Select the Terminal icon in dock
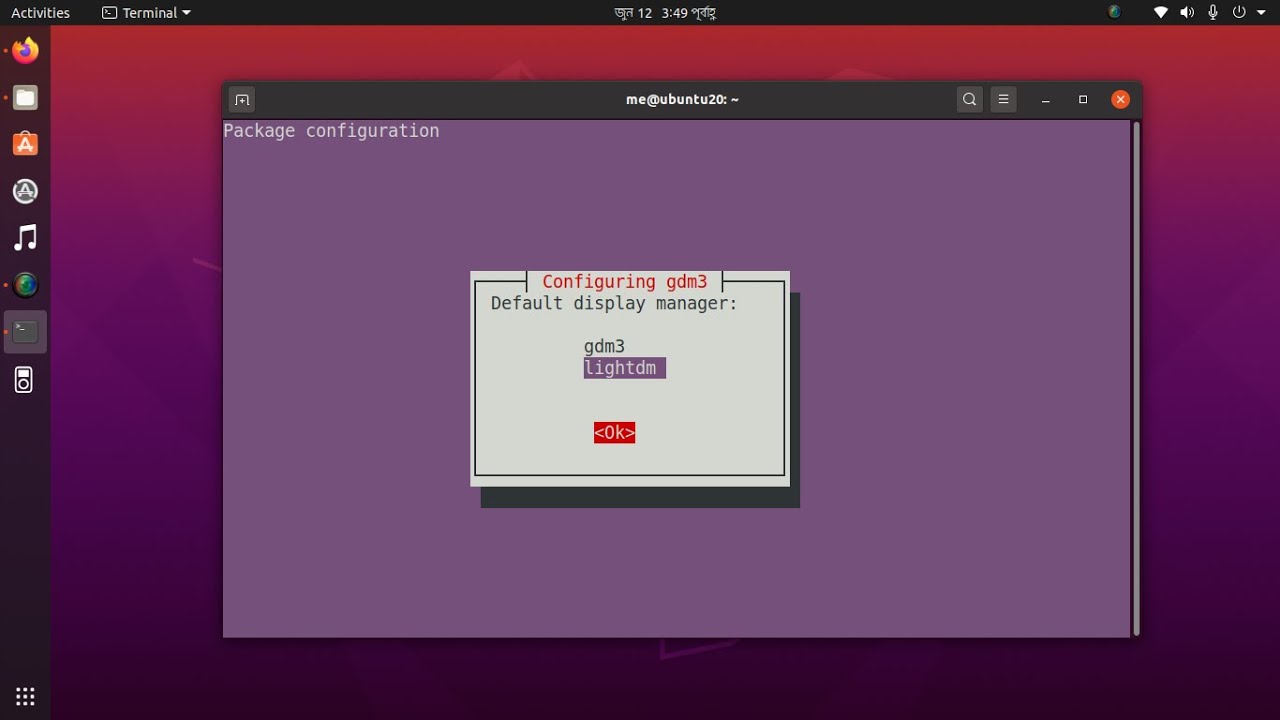This screenshot has height=720, width=1280. [25, 332]
